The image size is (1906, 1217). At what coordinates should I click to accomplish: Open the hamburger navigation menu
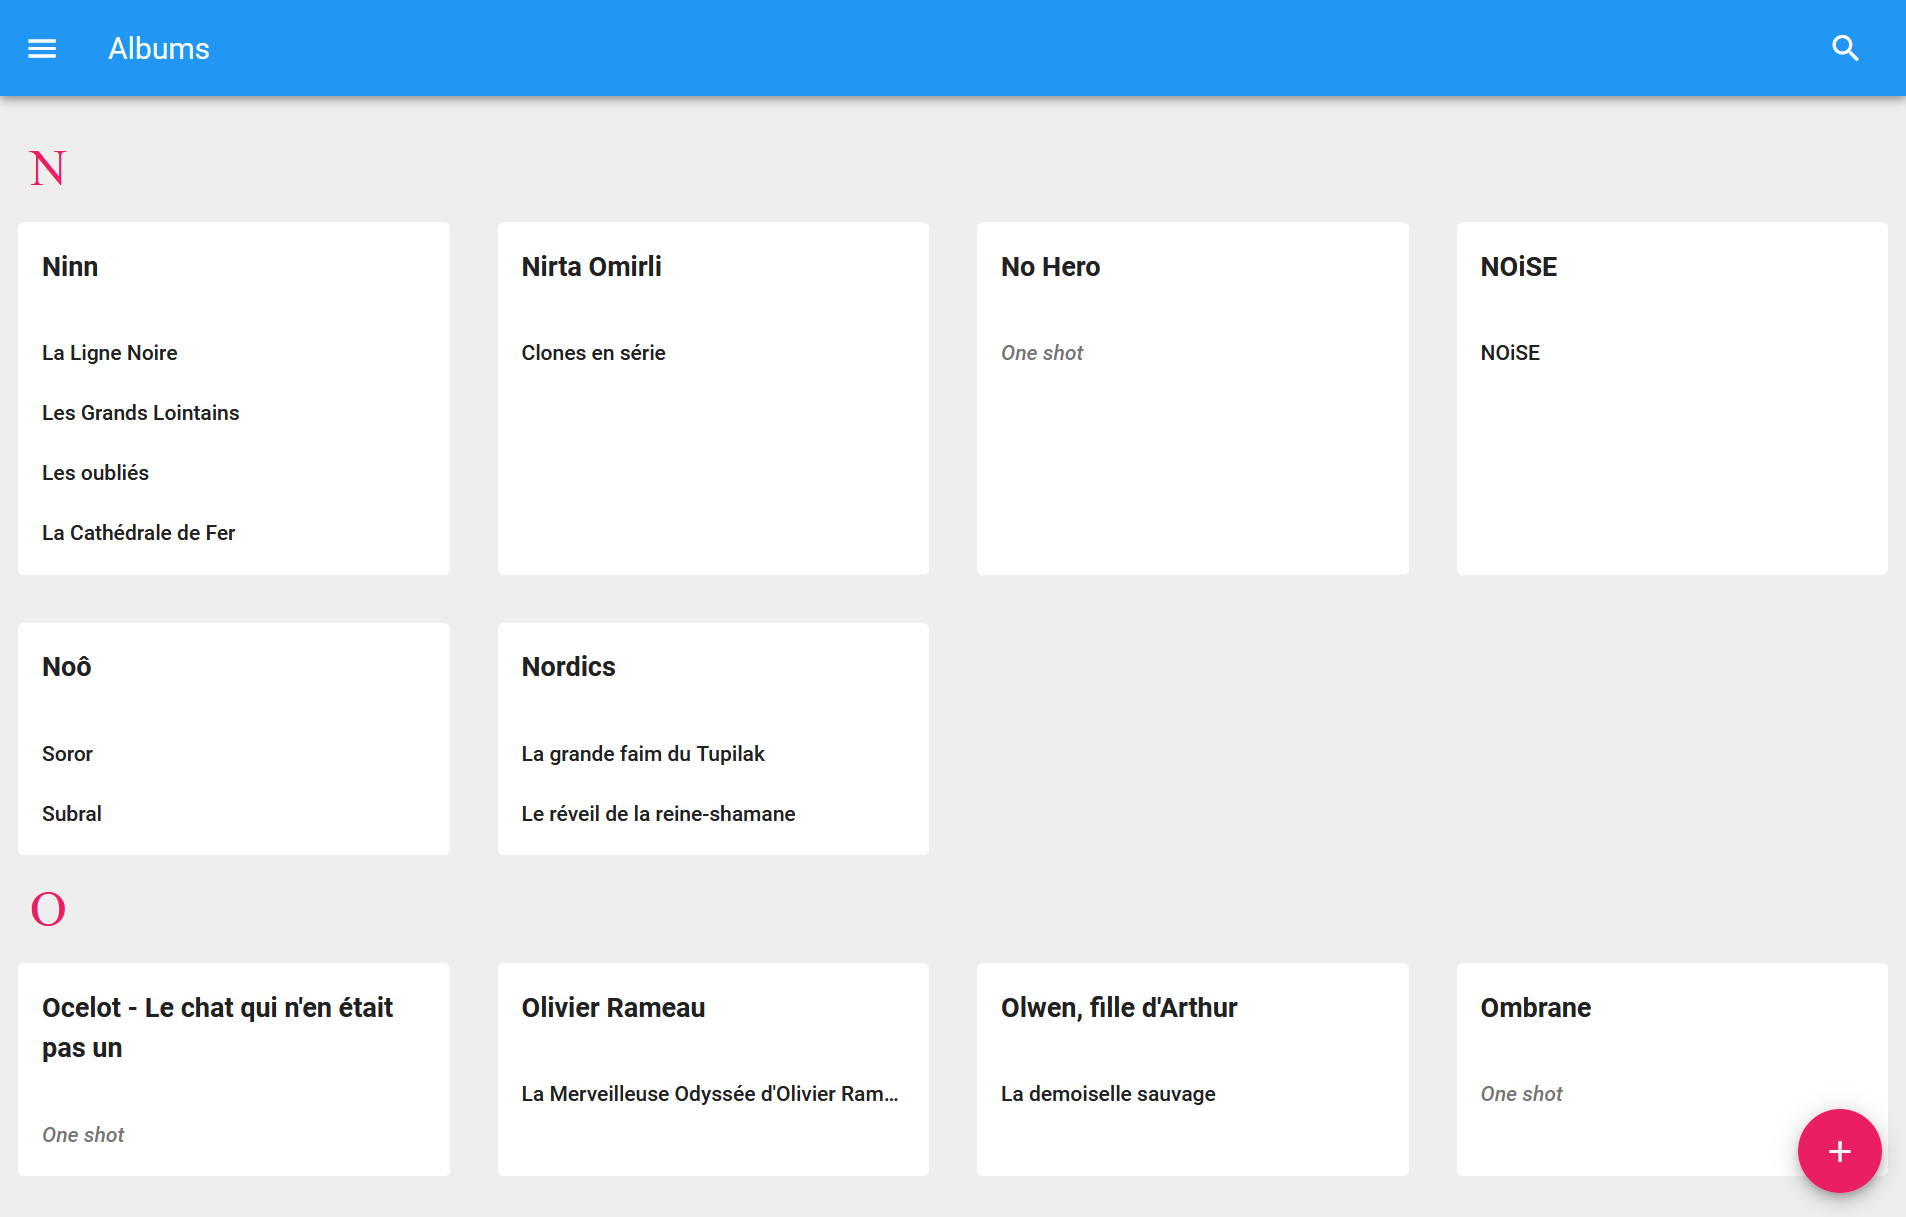point(42,48)
